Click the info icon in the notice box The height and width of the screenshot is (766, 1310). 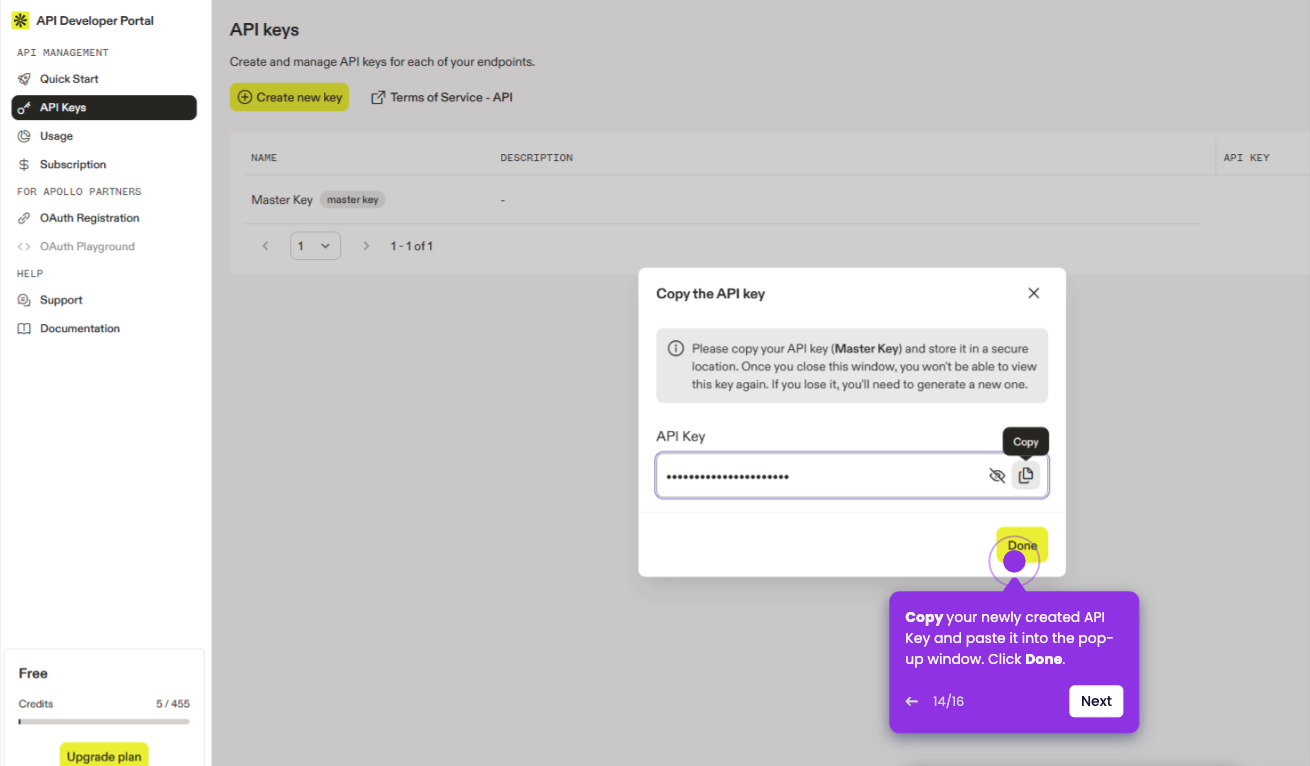pos(676,349)
